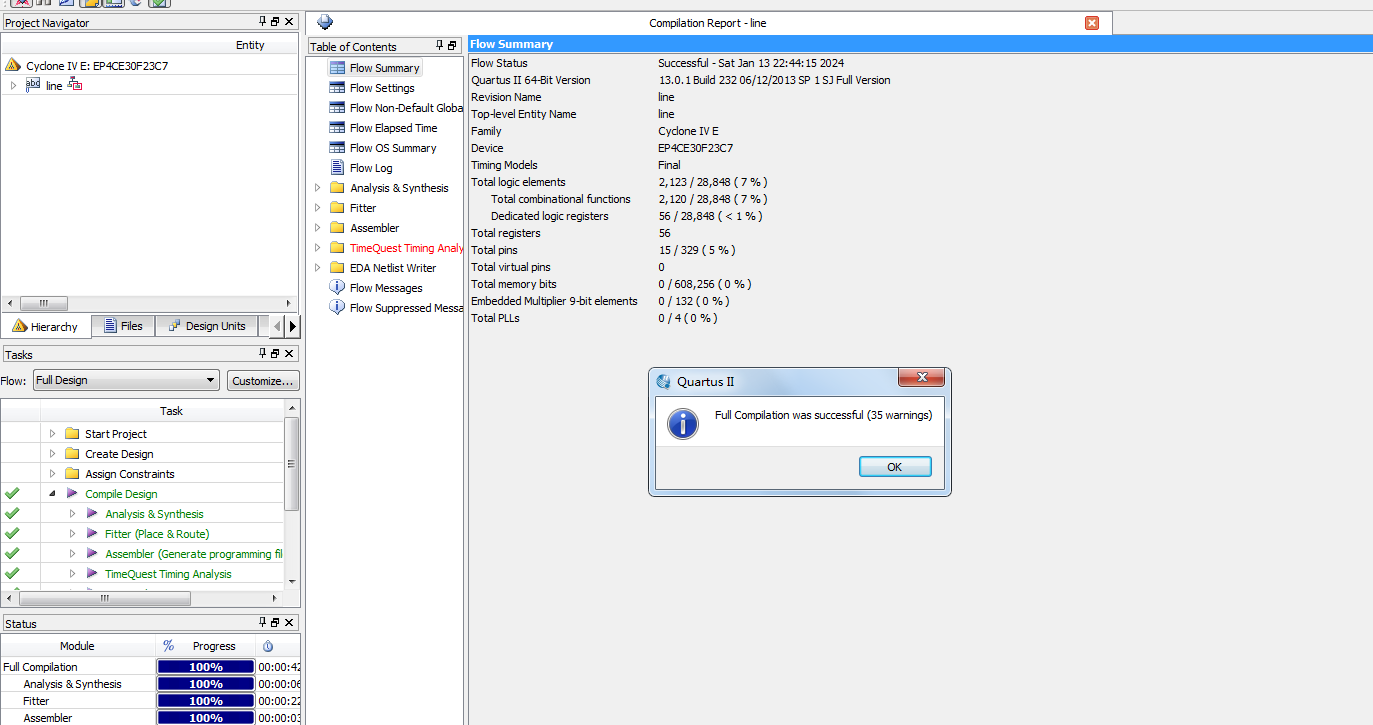Click the Entity column header
The height and width of the screenshot is (725, 1373).
coord(250,45)
